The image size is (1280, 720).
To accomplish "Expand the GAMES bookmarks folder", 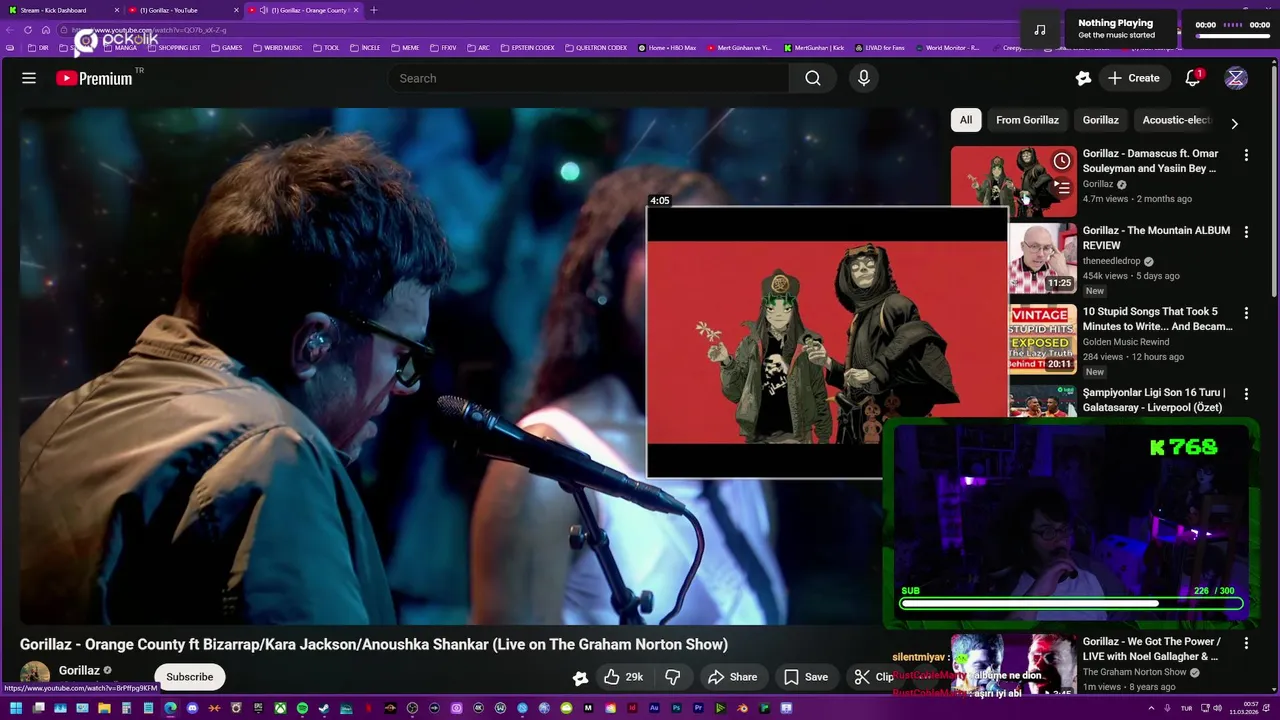I will click(x=226, y=48).
